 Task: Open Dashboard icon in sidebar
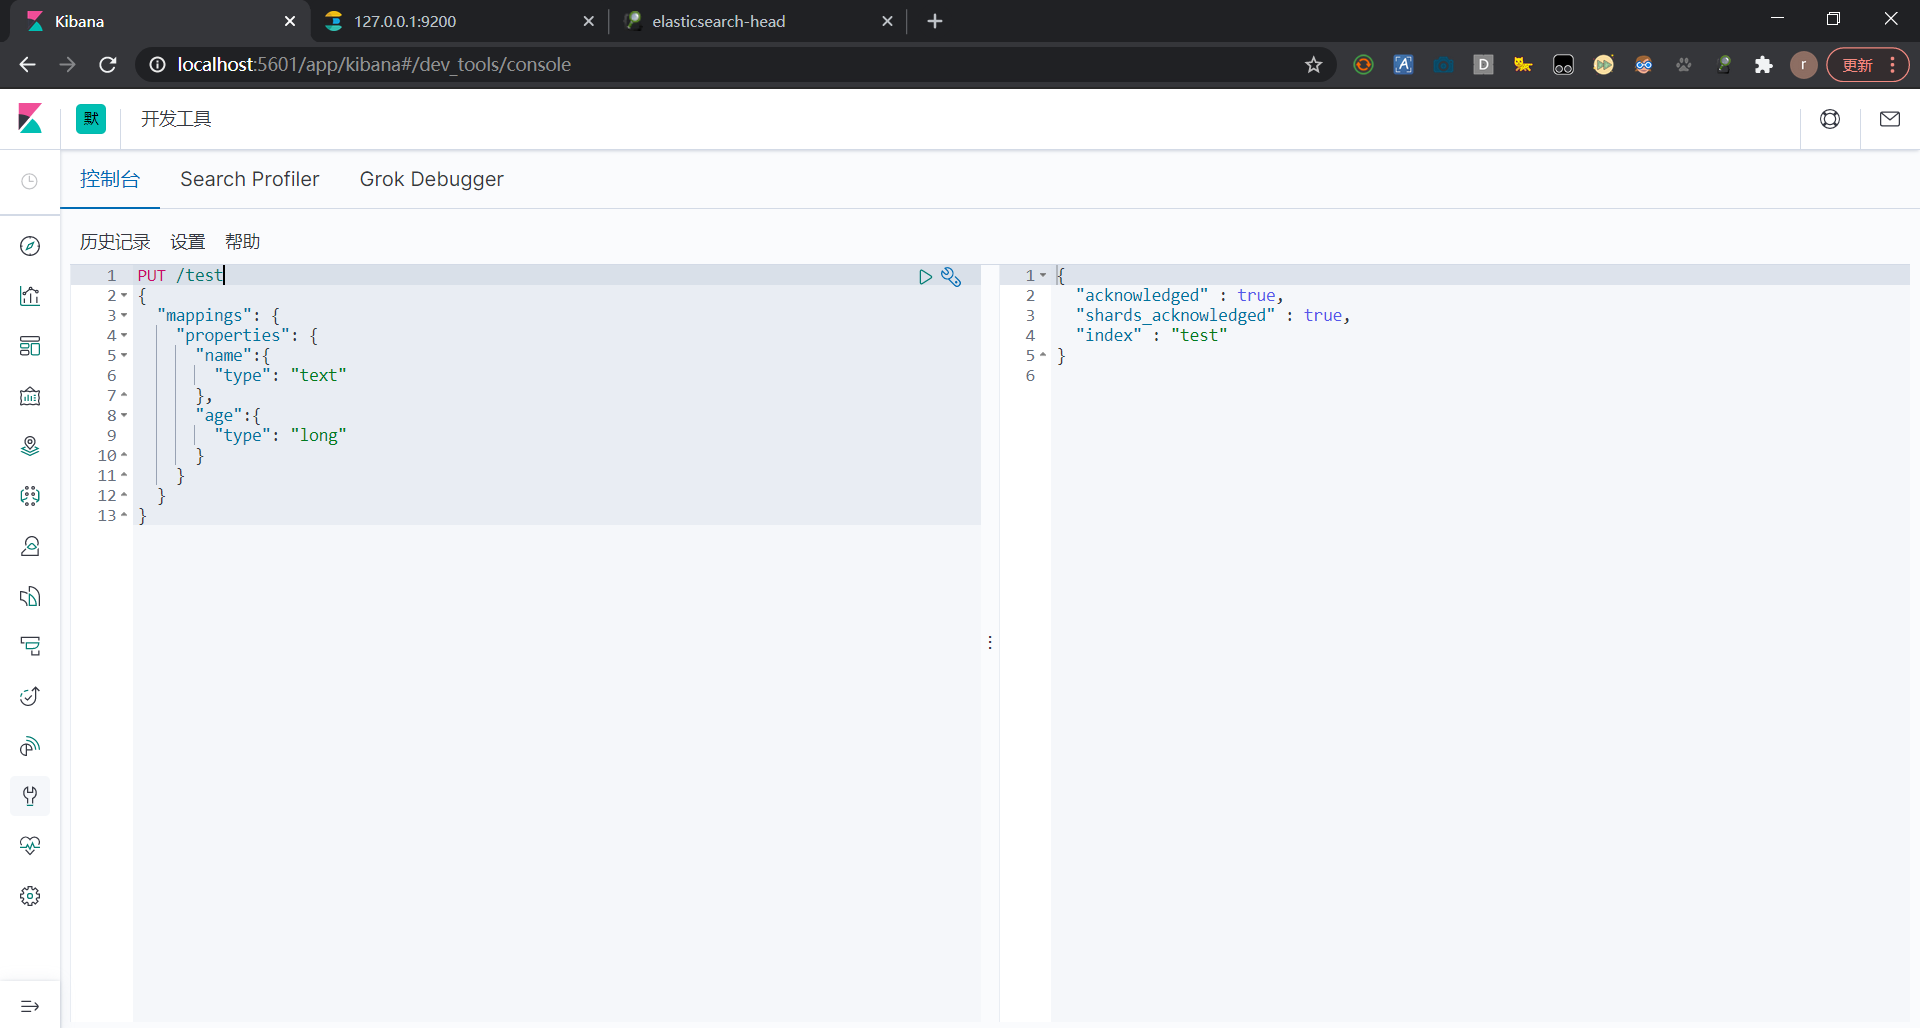[30, 346]
